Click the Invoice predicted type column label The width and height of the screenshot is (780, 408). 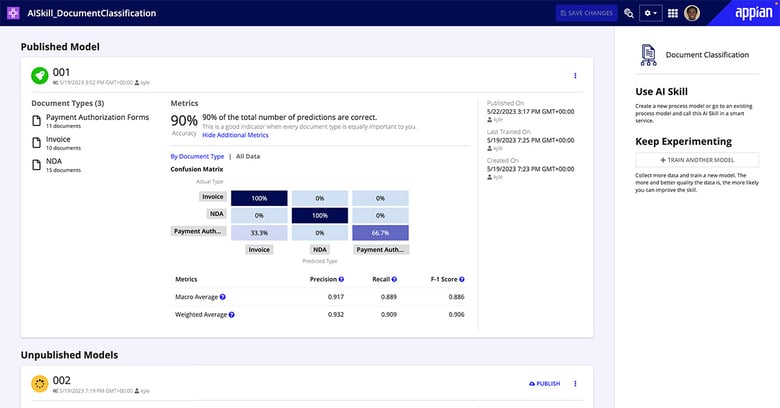pos(259,249)
